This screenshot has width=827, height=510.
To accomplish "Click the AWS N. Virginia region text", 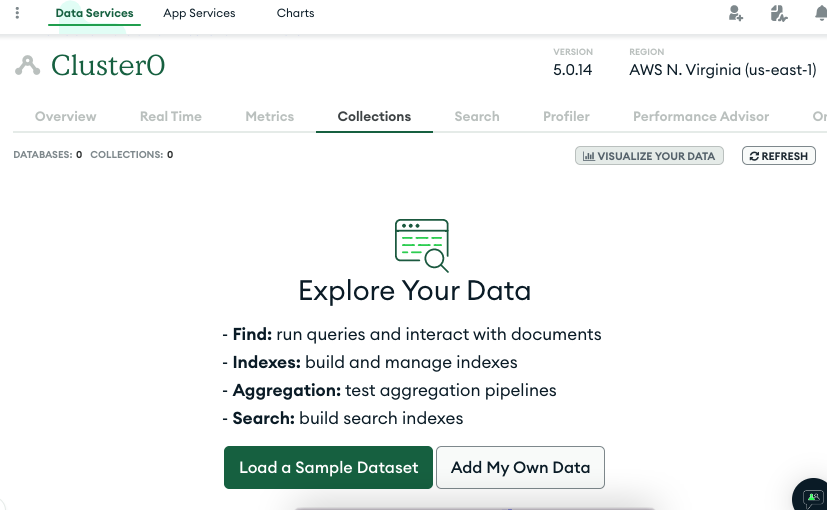I will 723,70.
